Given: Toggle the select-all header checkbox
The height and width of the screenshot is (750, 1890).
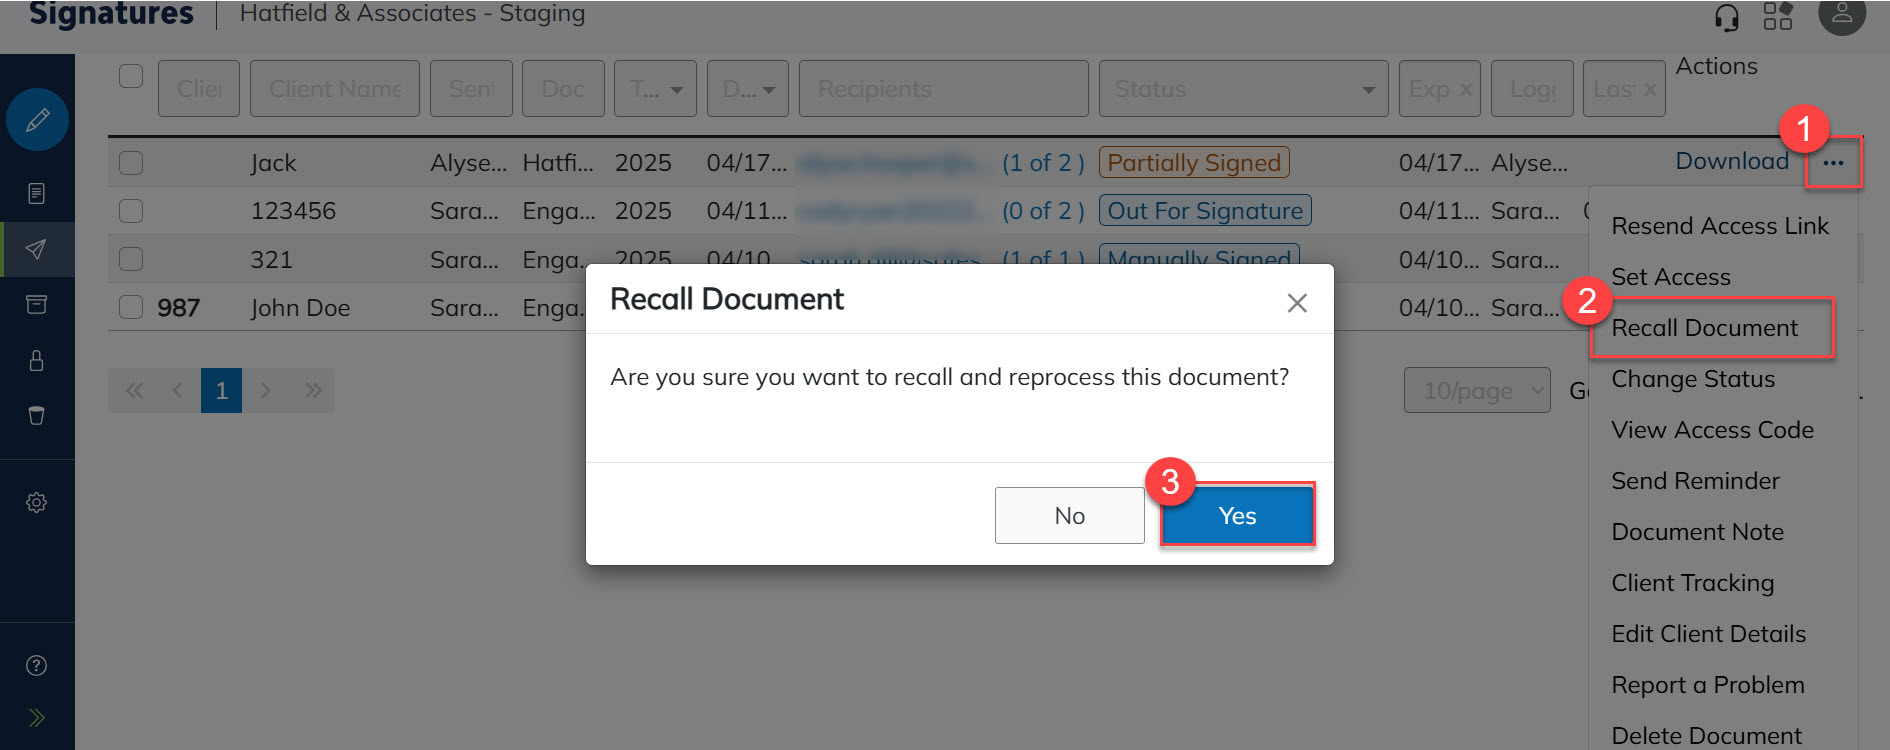Looking at the screenshot, I should pyautogui.click(x=131, y=76).
